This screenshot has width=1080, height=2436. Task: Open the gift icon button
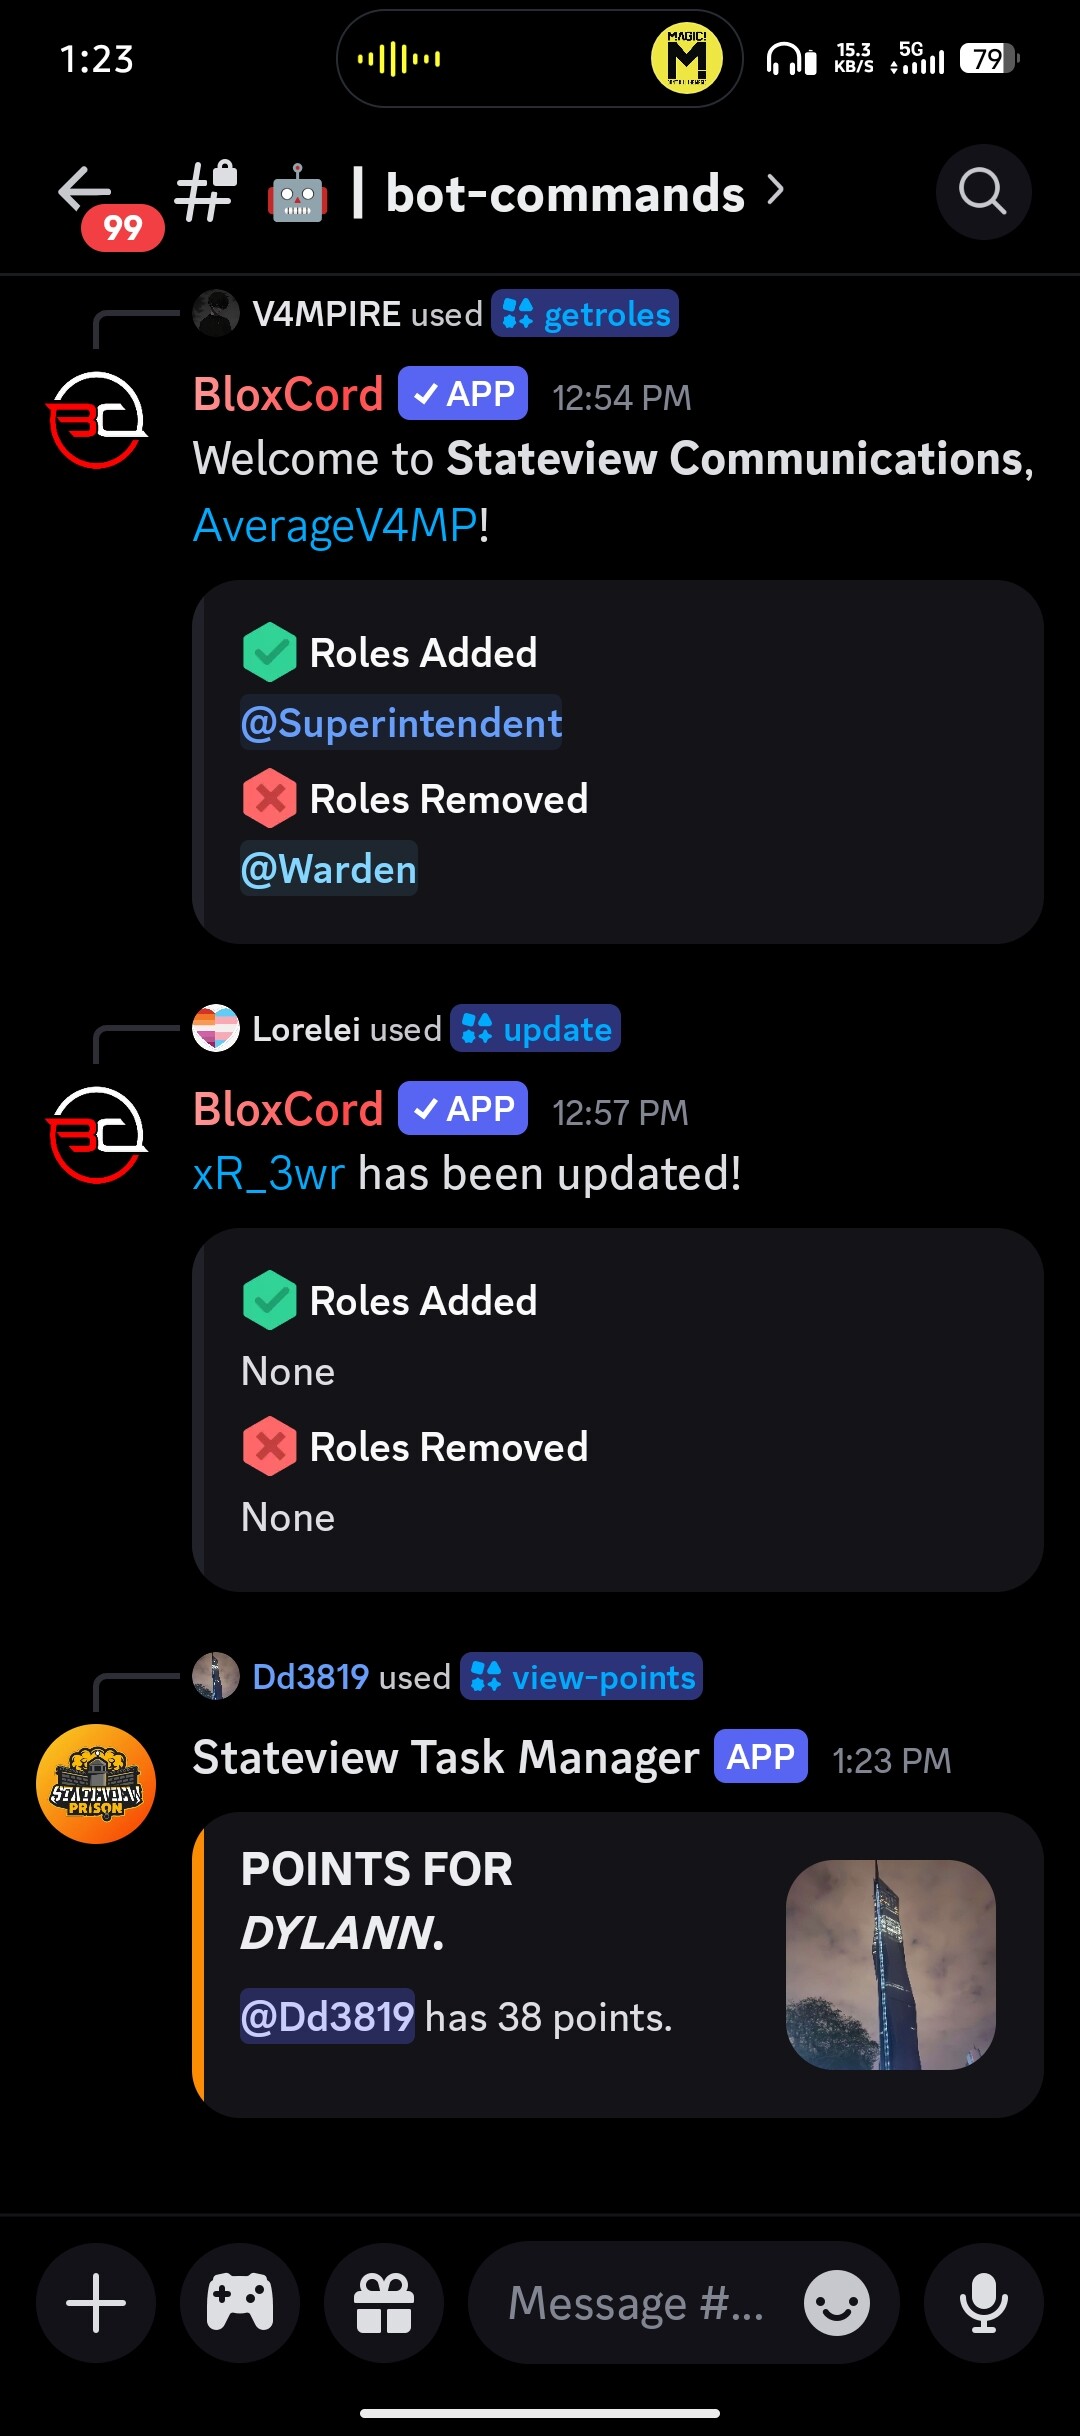click(x=384, y=2303)
